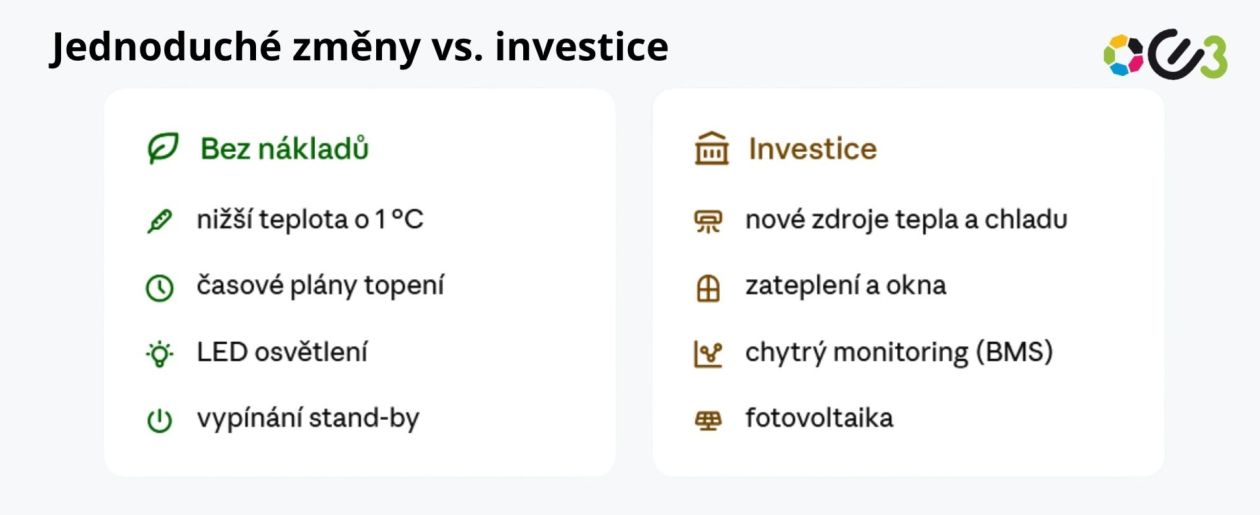Click the title Jednoduché změny vs. investice
1260x515 pixels.
point(359,47)
